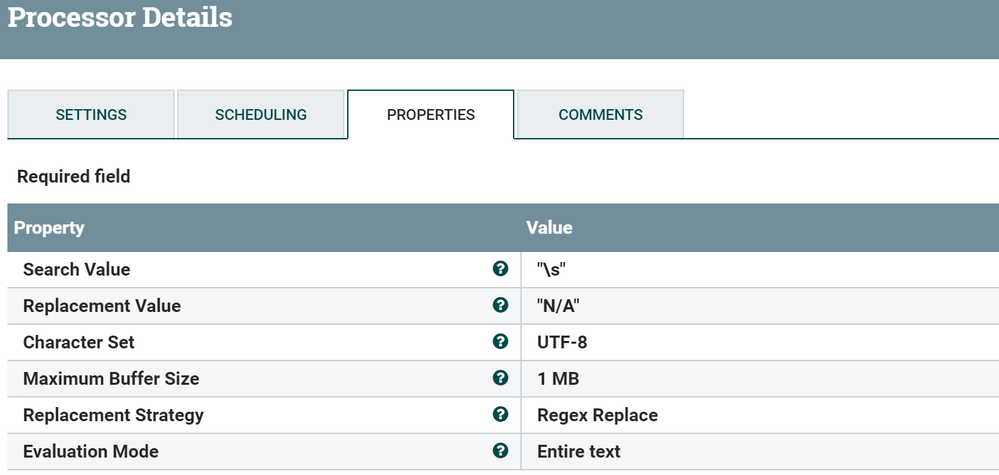
Task: Click the Replacement Value "N/A" cell
Action: click(x=565, y=306)
